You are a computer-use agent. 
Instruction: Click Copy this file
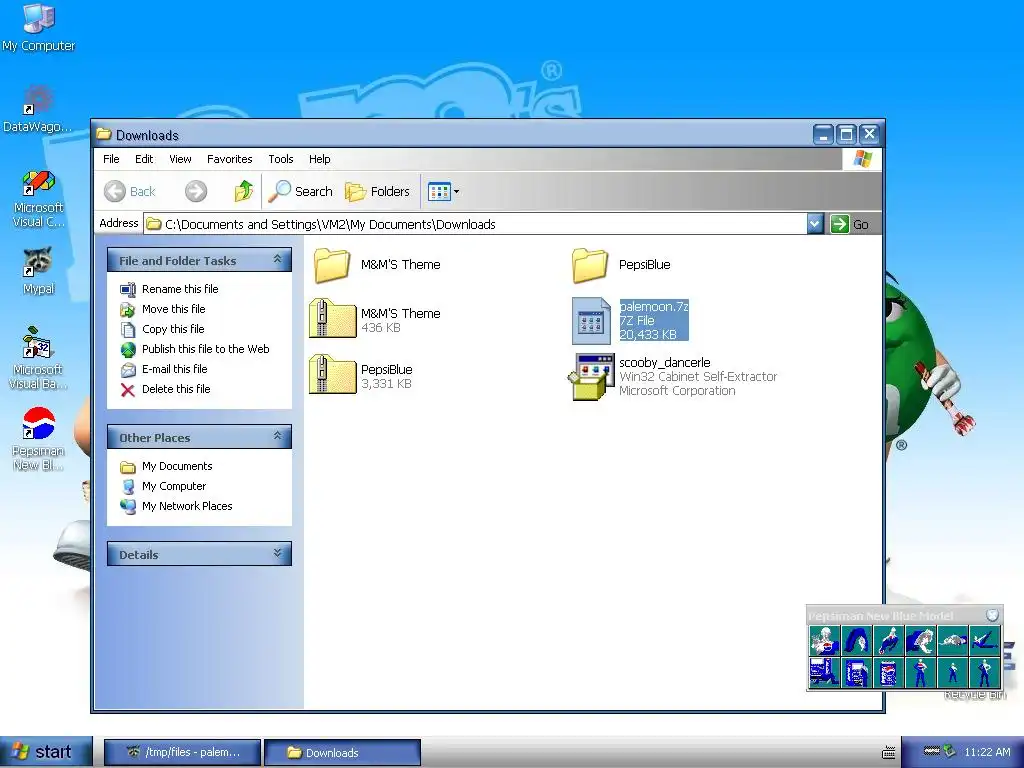pyautogui.click(x=162, y=329)
